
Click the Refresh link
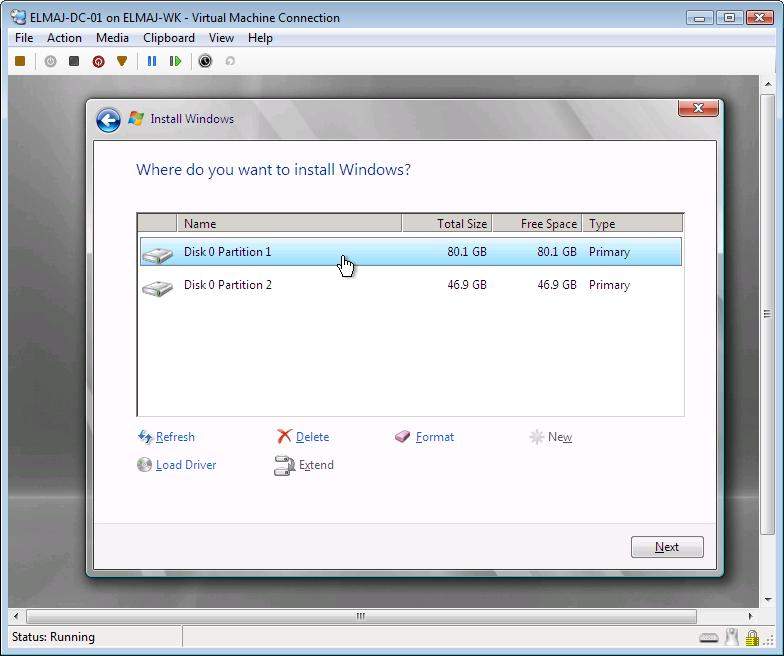tap(166, 437)
